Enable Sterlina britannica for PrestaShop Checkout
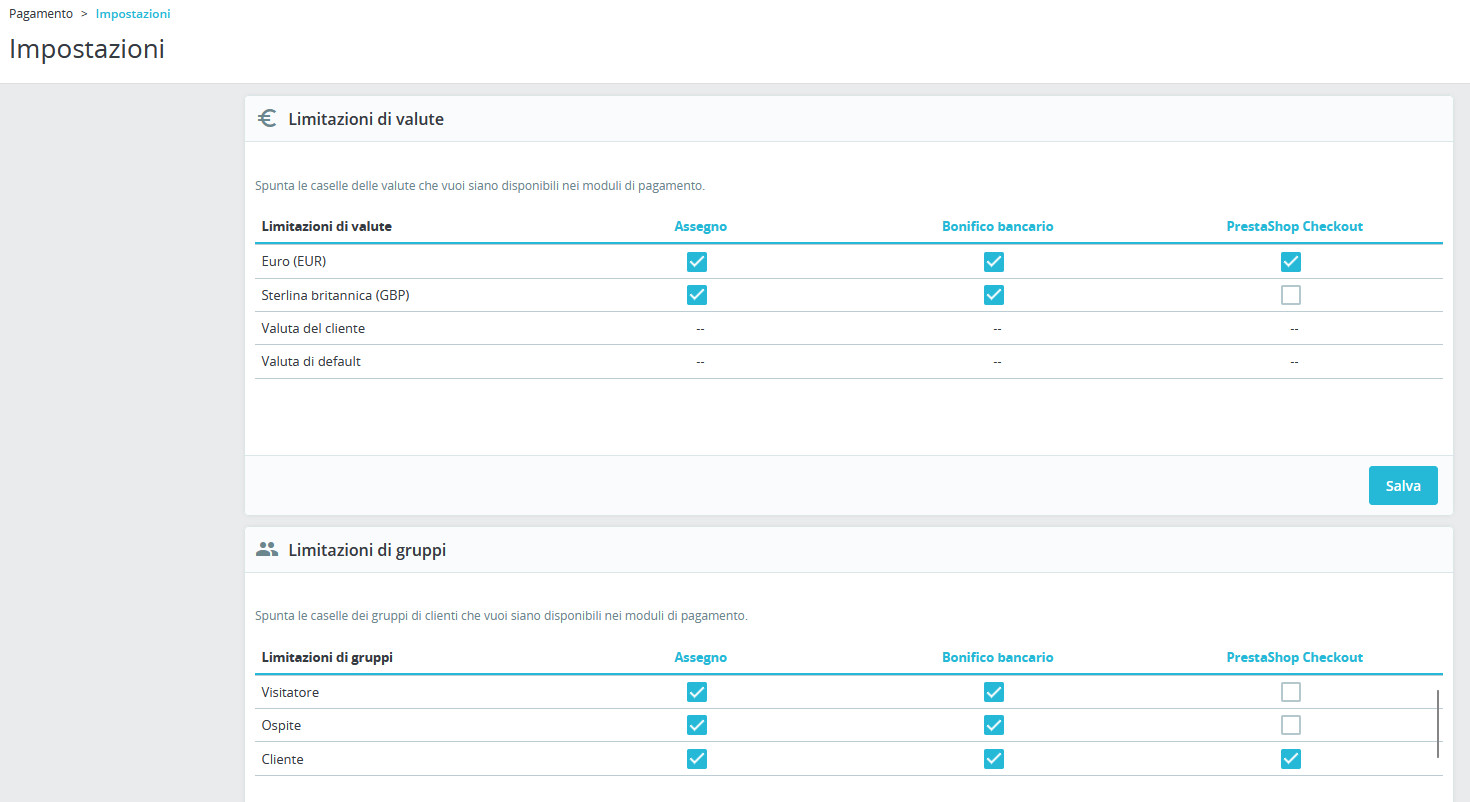The image size is (1470, 802). [1291, 295]
